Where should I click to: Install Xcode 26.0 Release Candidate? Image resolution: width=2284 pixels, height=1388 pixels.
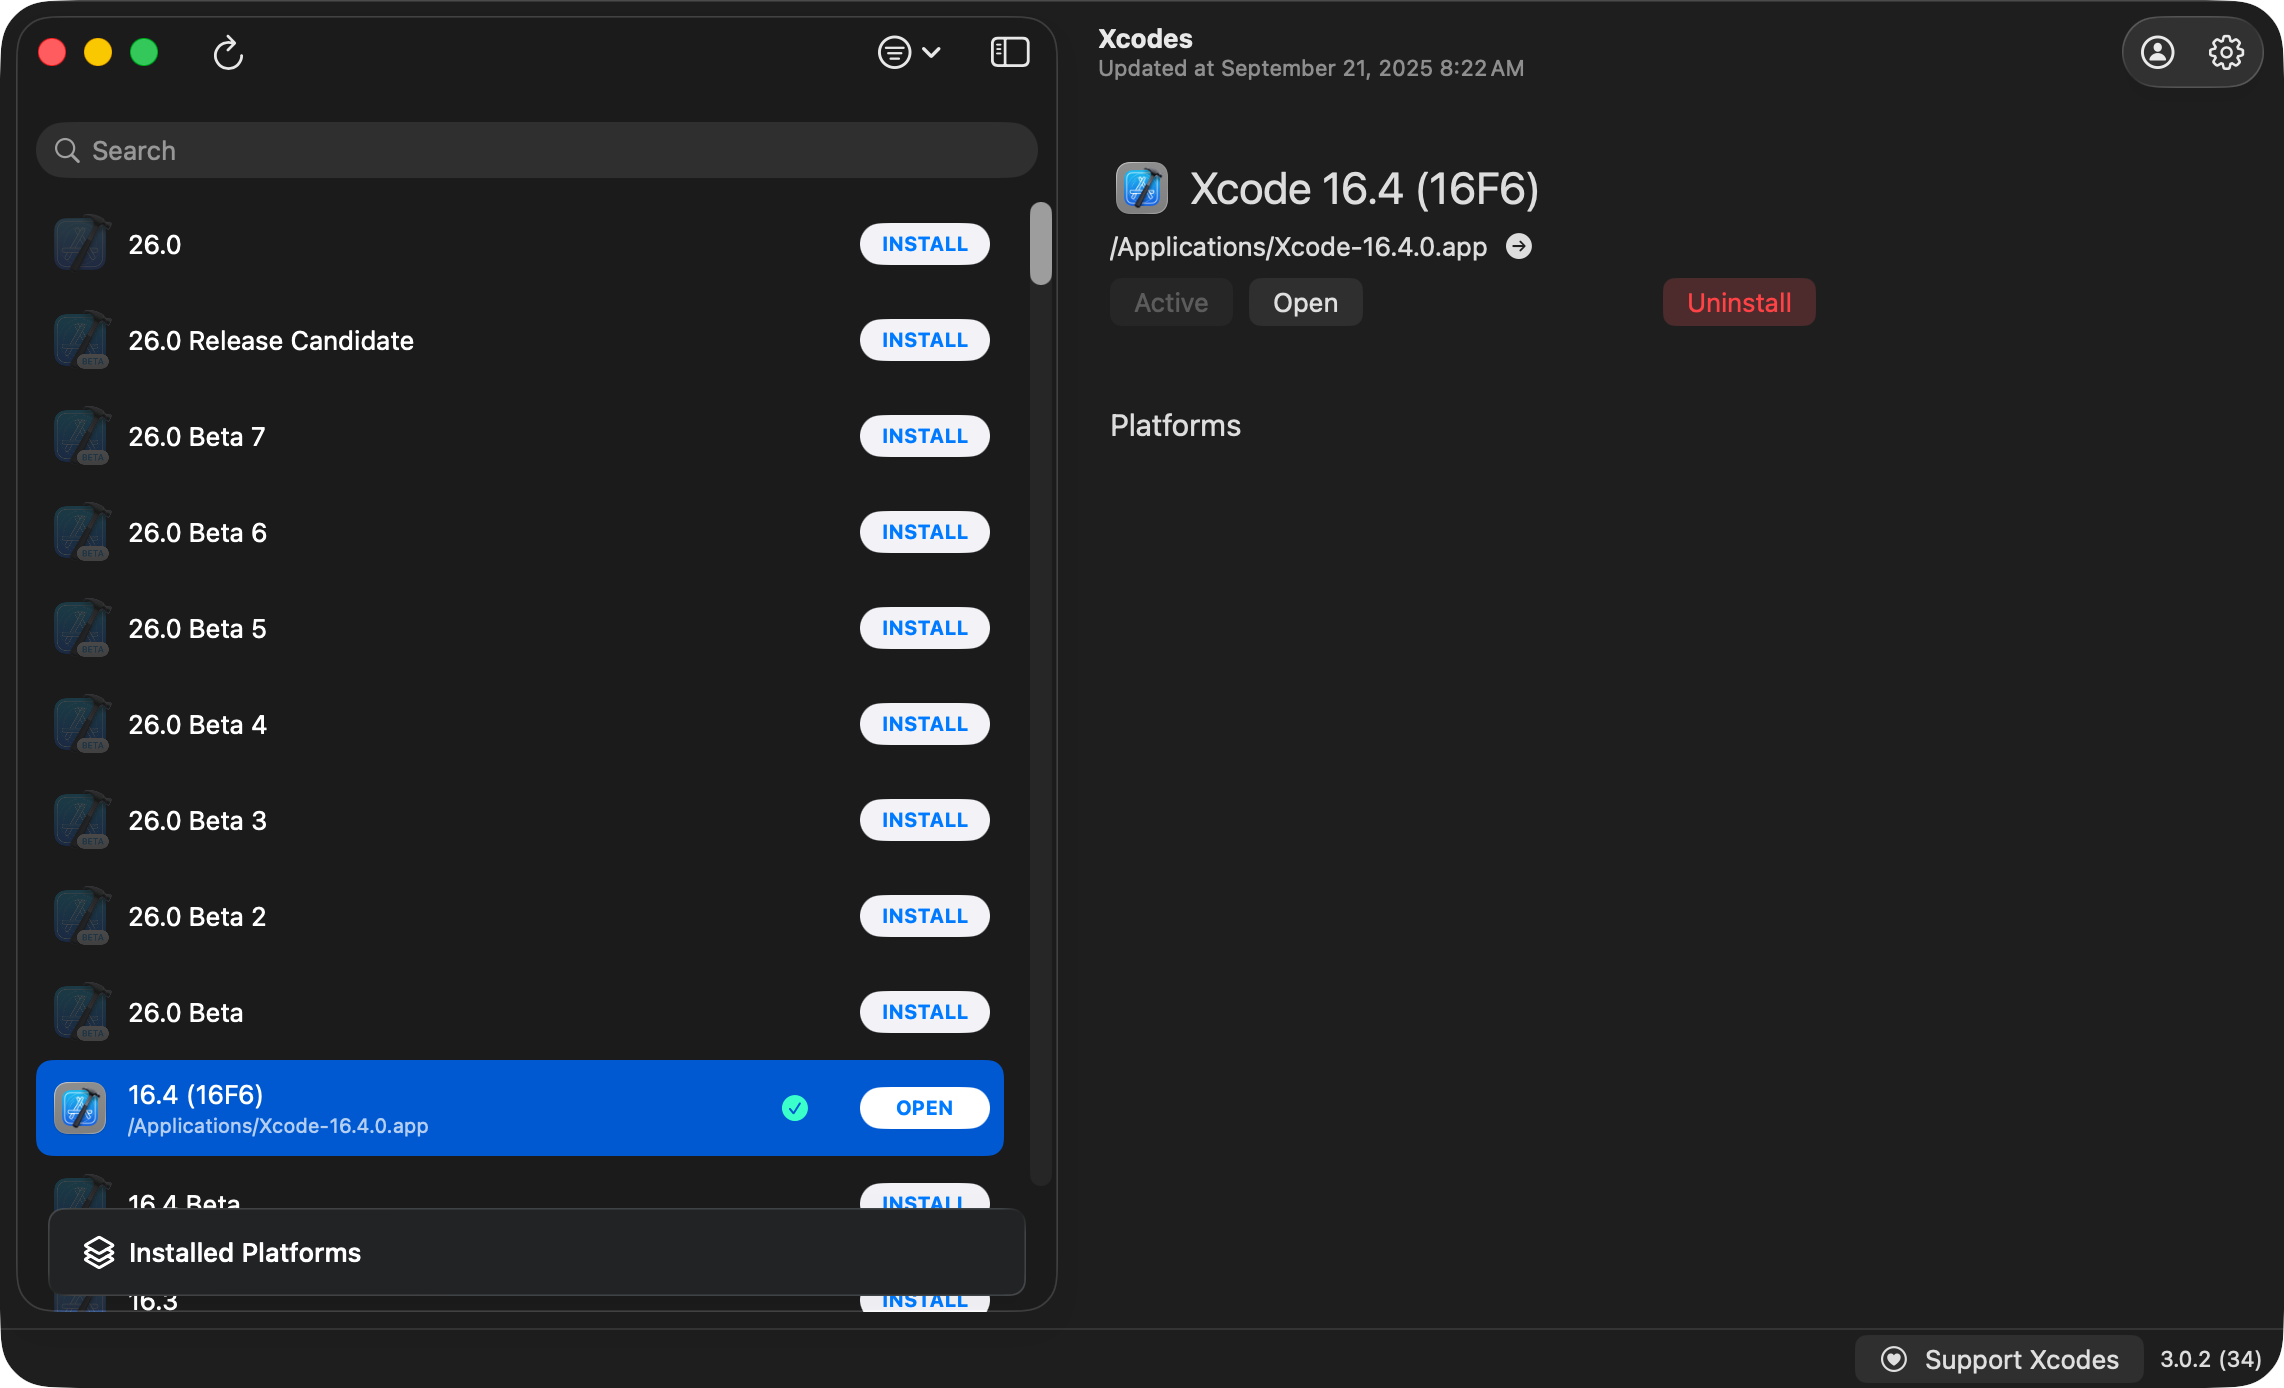click(x=923, y=340)
